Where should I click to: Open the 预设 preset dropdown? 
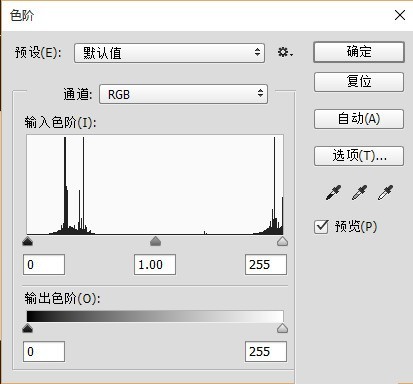[x=169, y=53]
